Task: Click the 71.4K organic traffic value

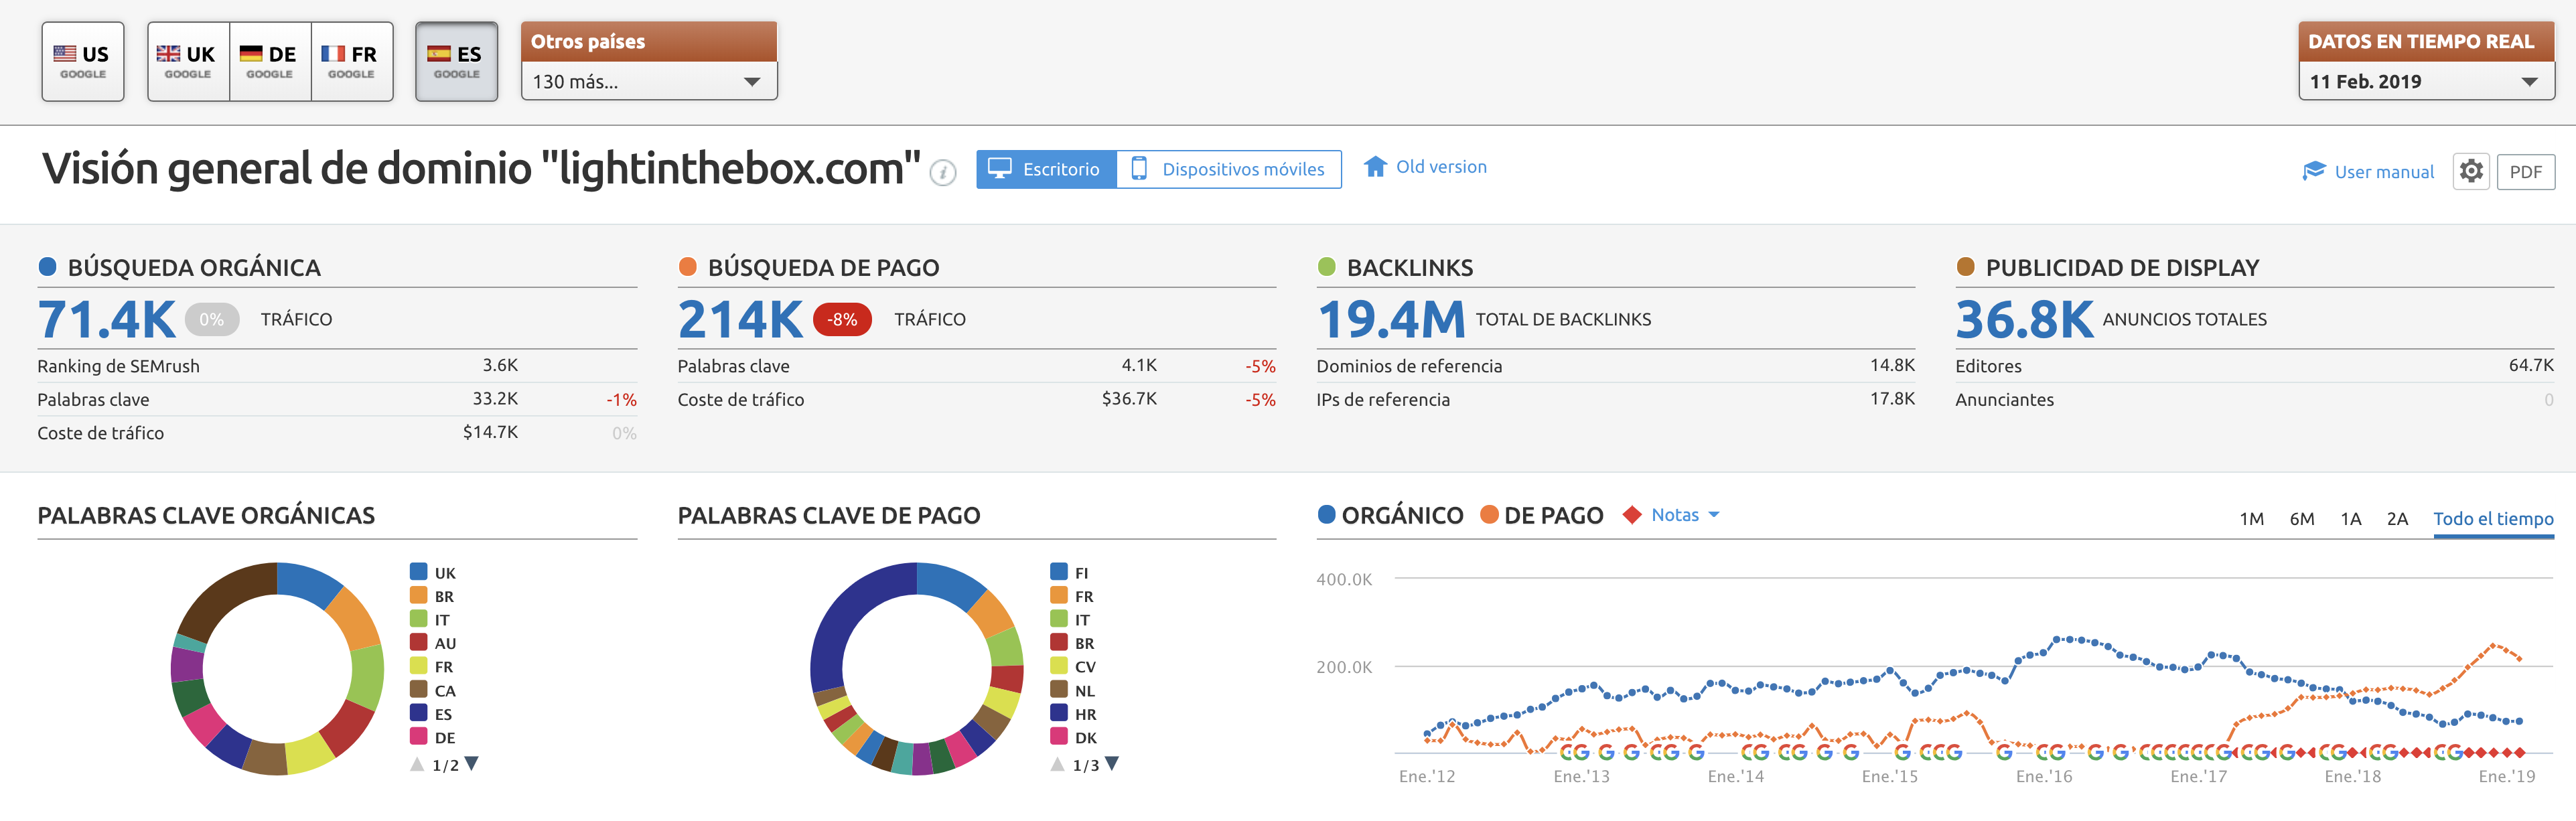Action: coord(107,320)
